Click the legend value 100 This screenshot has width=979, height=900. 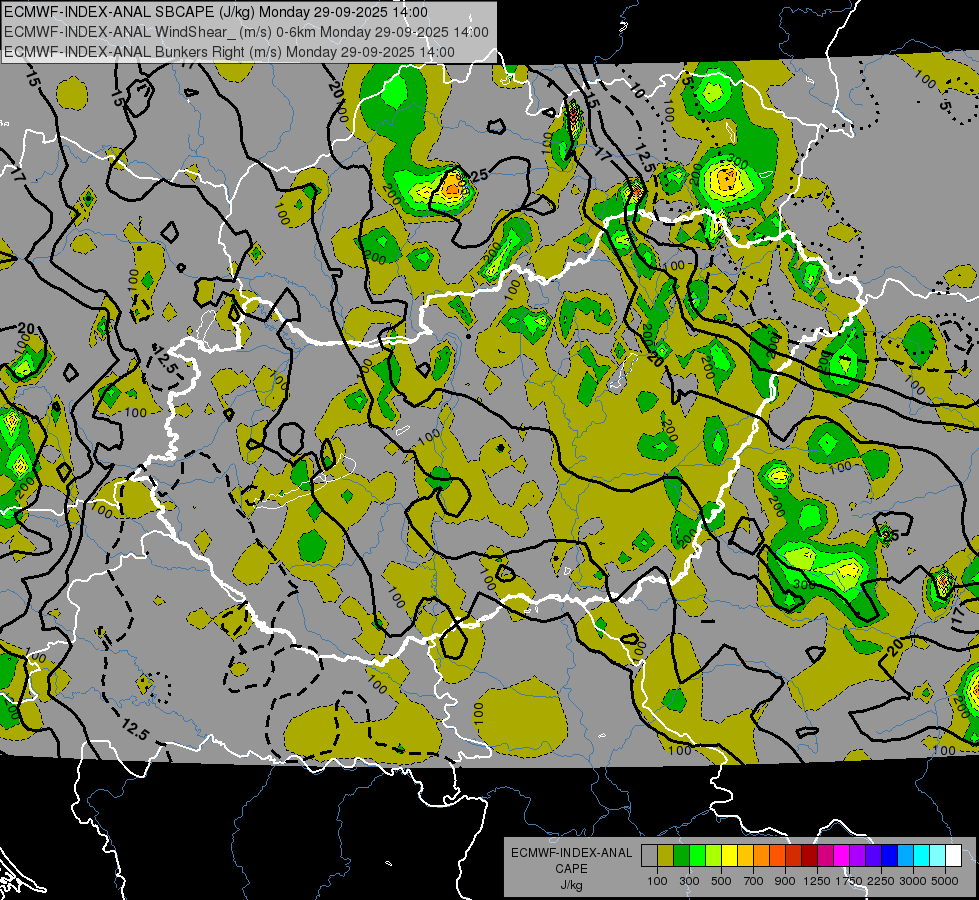[x=657, y=881]
